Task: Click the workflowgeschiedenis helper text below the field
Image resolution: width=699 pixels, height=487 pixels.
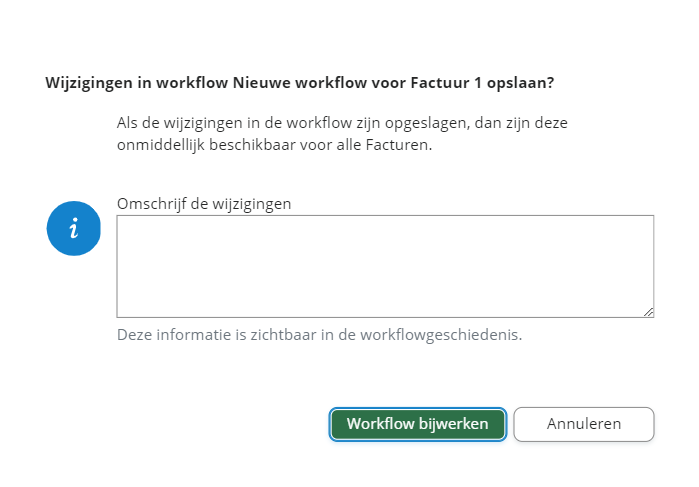Action: 320,335
